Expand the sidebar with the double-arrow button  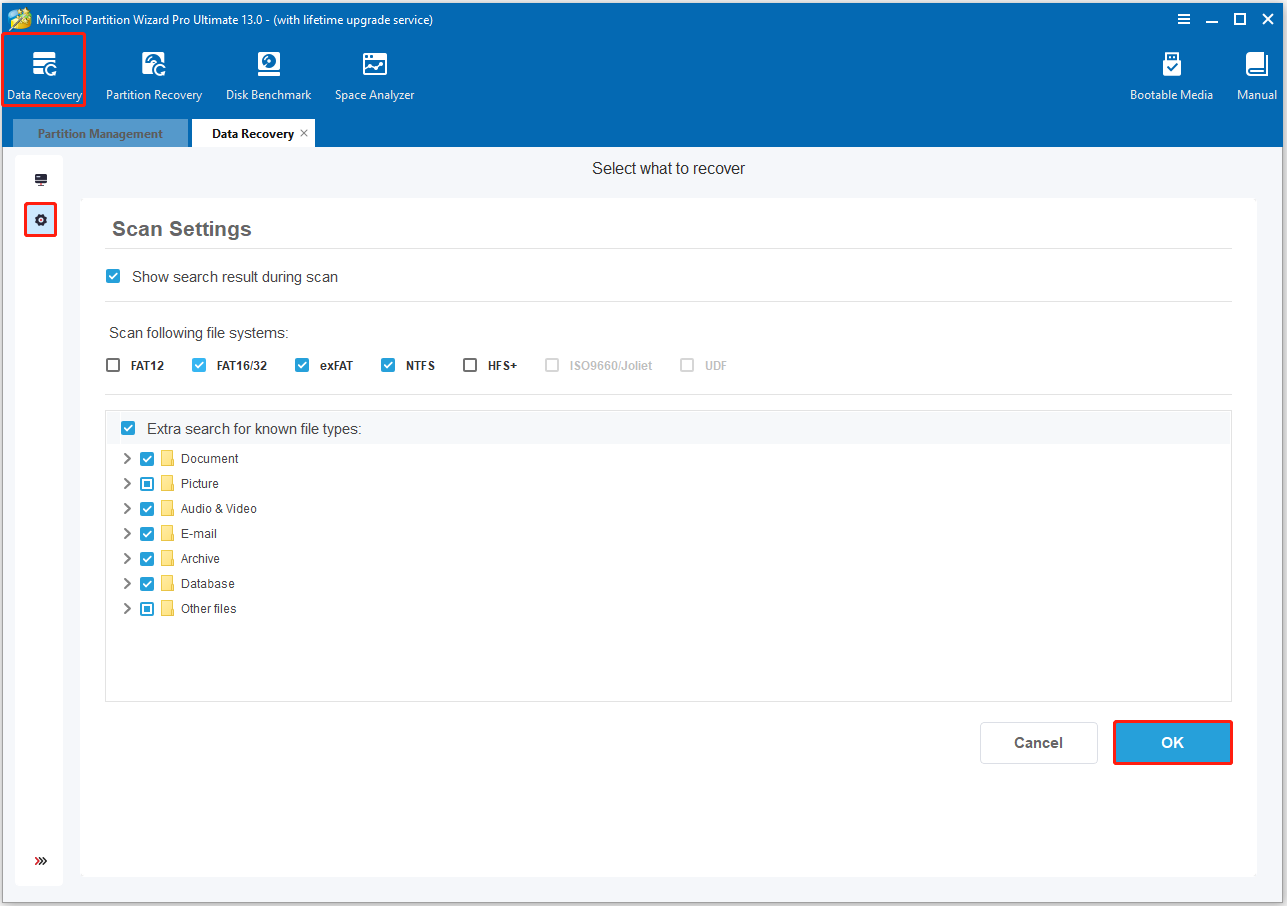point(40,860)
